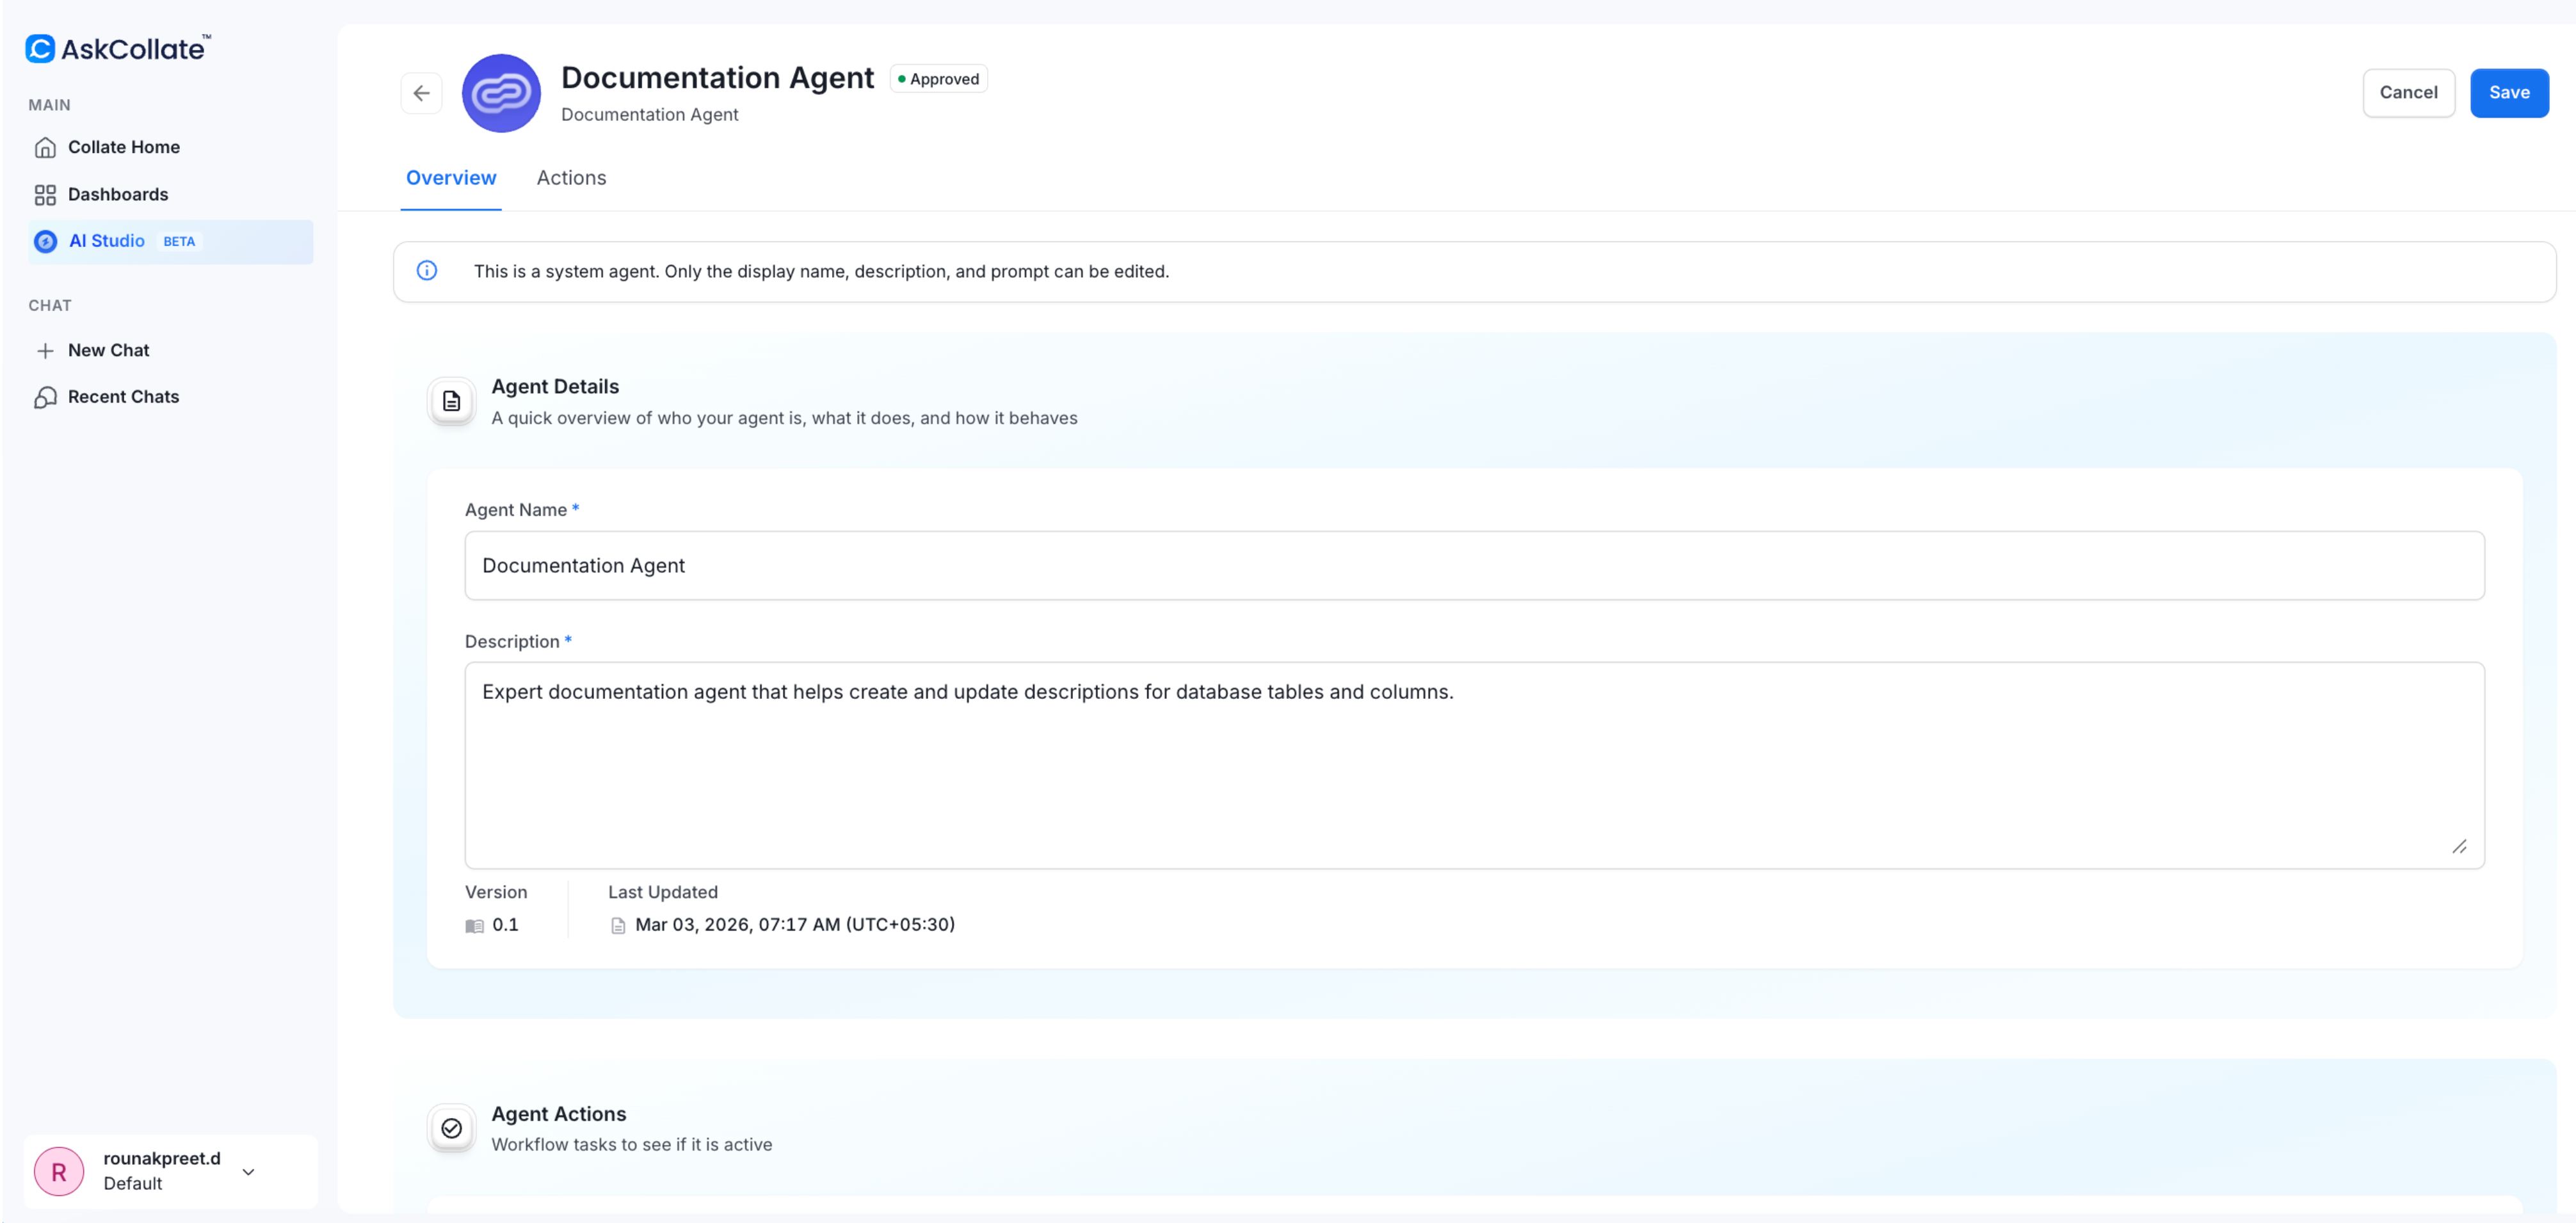Click the AI Studio icon in sidebar
Image resolution: width=2576 pixels, height=1223 pixels.
point(46,241)
